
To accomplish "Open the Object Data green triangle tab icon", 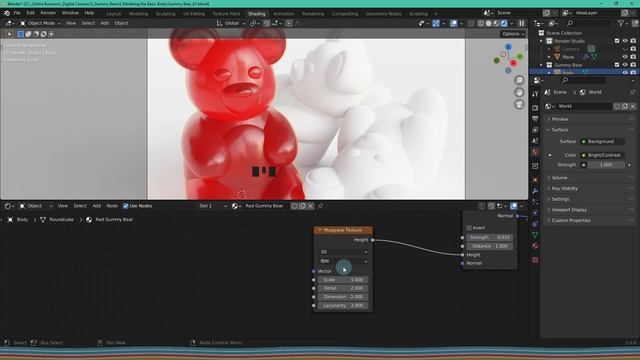I will (535, 235).
